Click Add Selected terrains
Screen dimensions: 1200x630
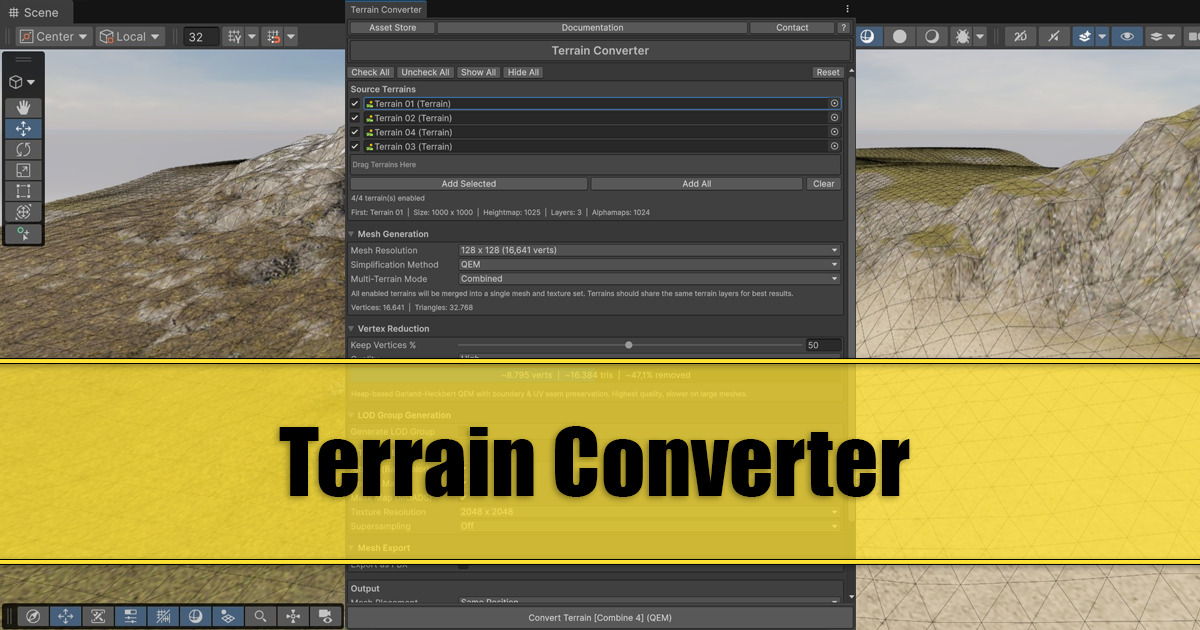pyautogui.click(x=469, y=184)
